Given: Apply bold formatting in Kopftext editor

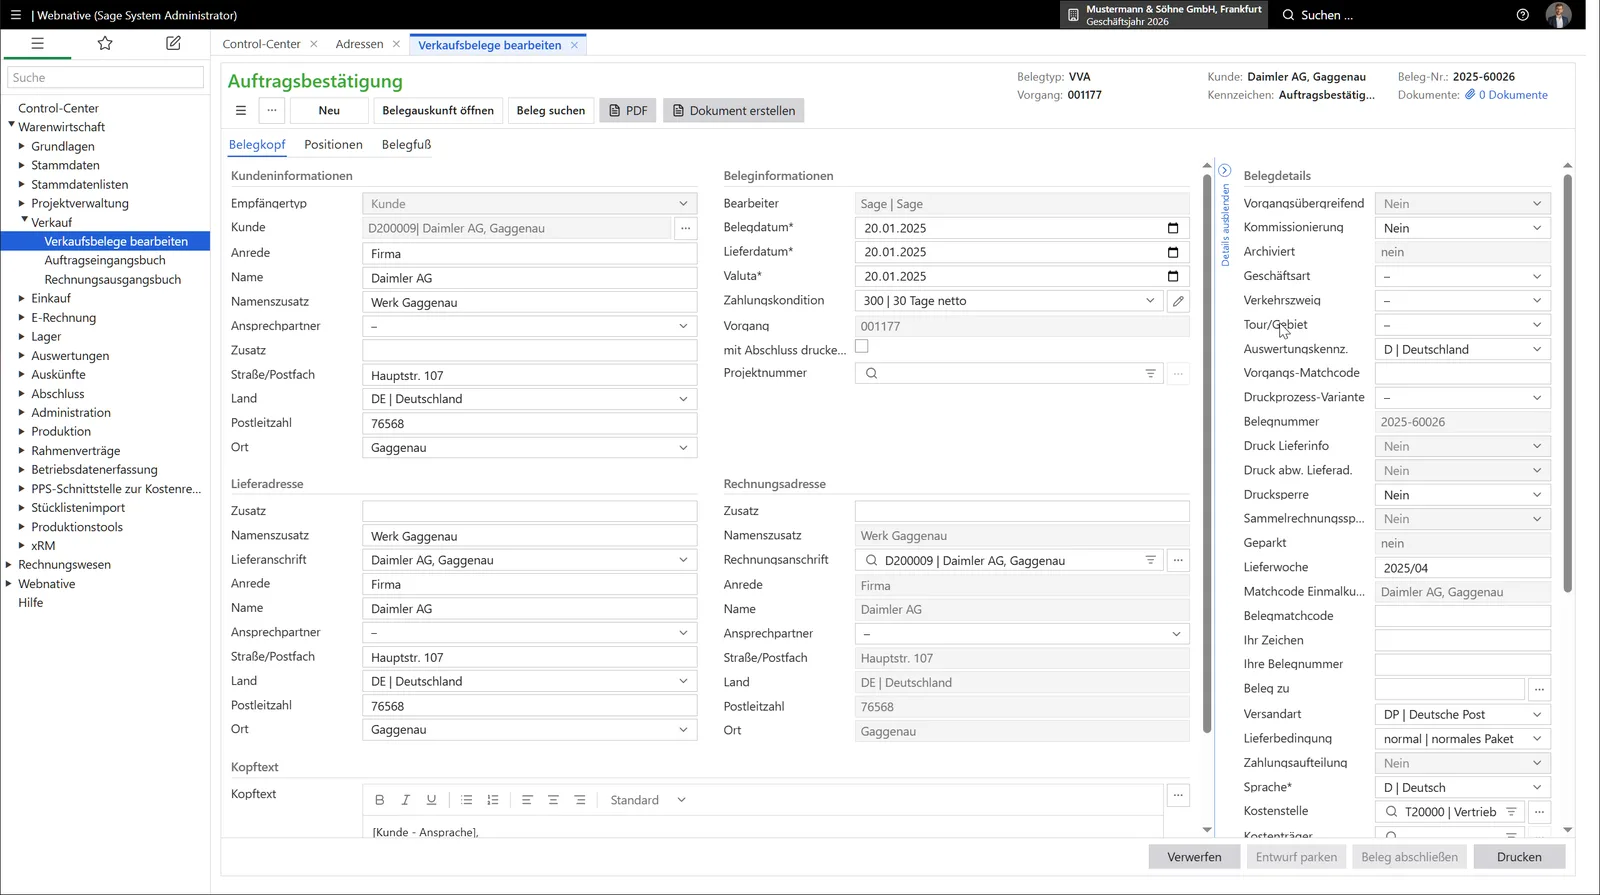Looking at the screenshot, I should pos(380,800).
